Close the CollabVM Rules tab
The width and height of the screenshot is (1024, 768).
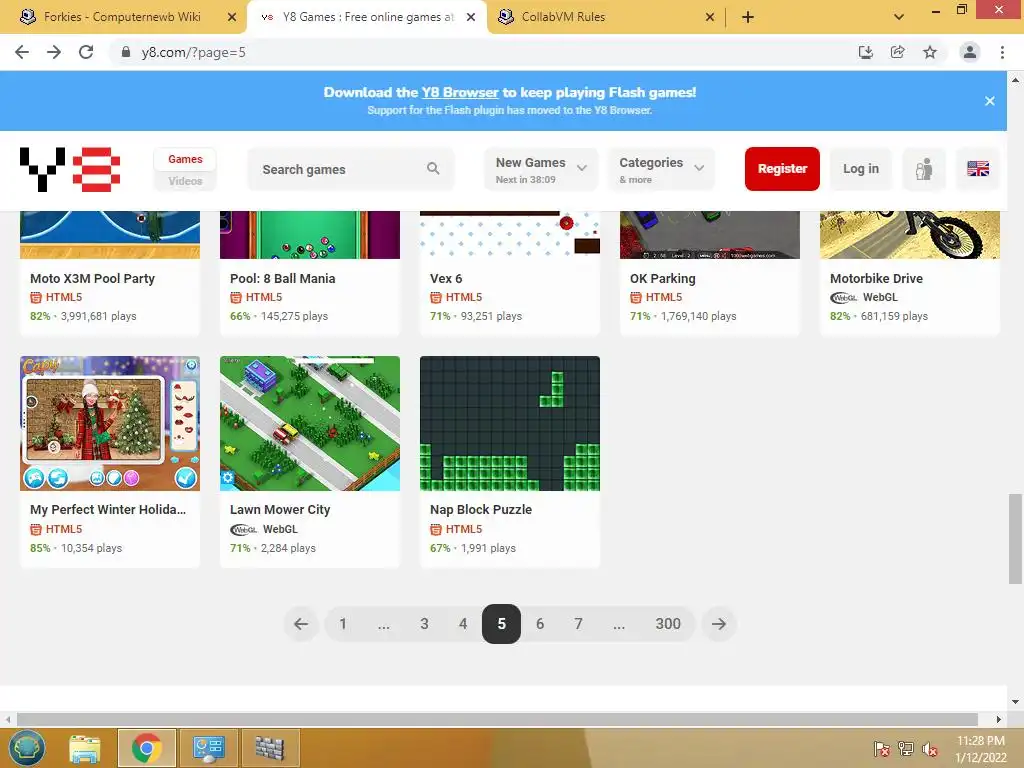pyautogui.click(x=710, y=17)
